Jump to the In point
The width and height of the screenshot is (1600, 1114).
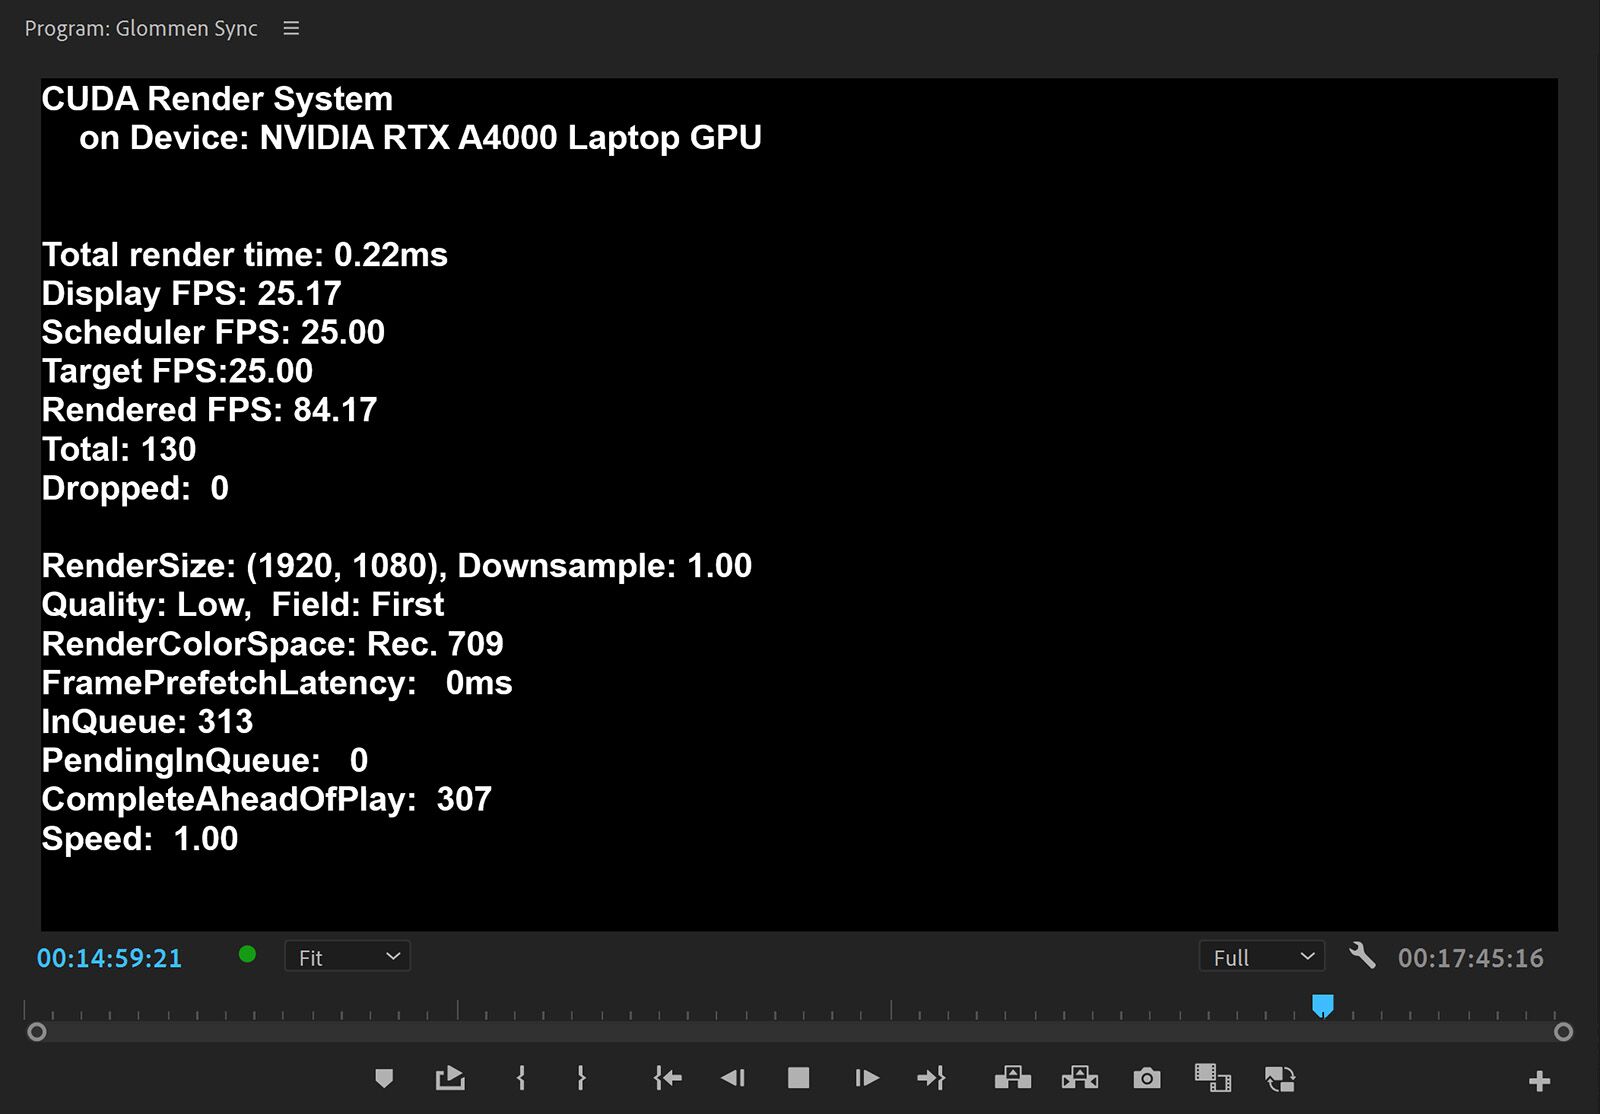click(x=667, y=1078)
